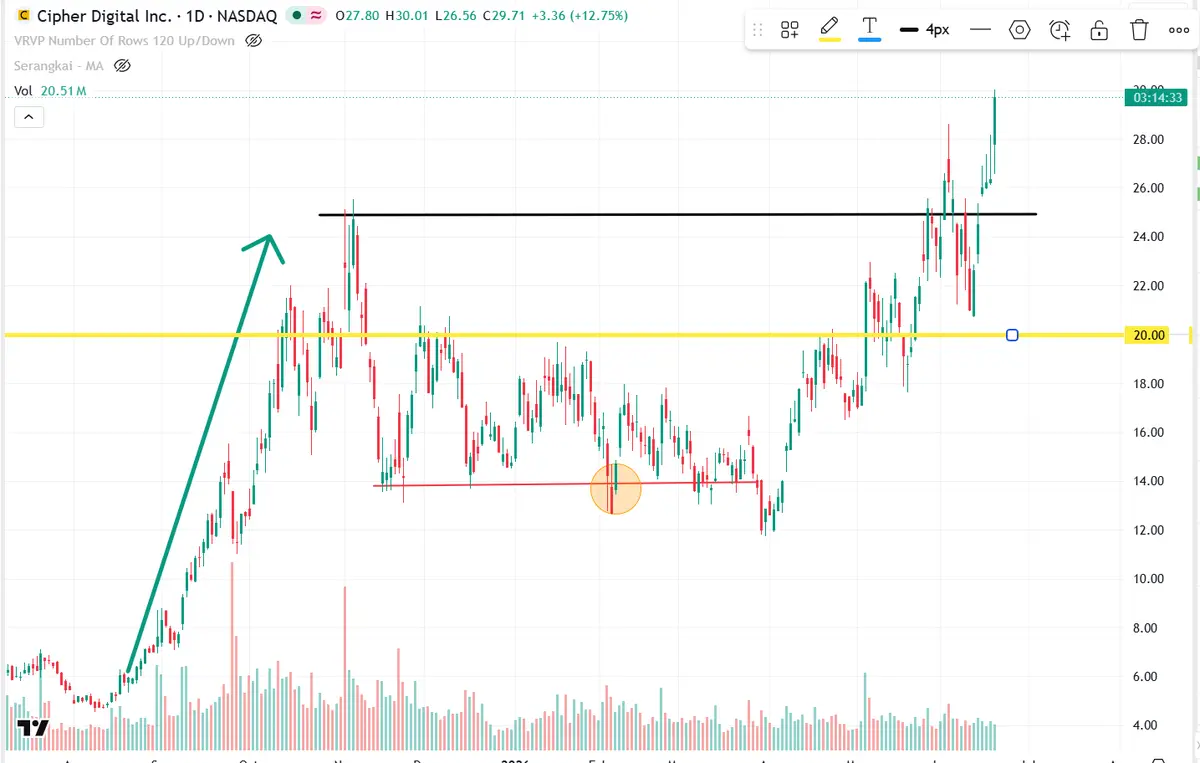Open drawing settings hexagon icon
The height and width of the screenshot is (763, 1200).
click(1020, 30)
